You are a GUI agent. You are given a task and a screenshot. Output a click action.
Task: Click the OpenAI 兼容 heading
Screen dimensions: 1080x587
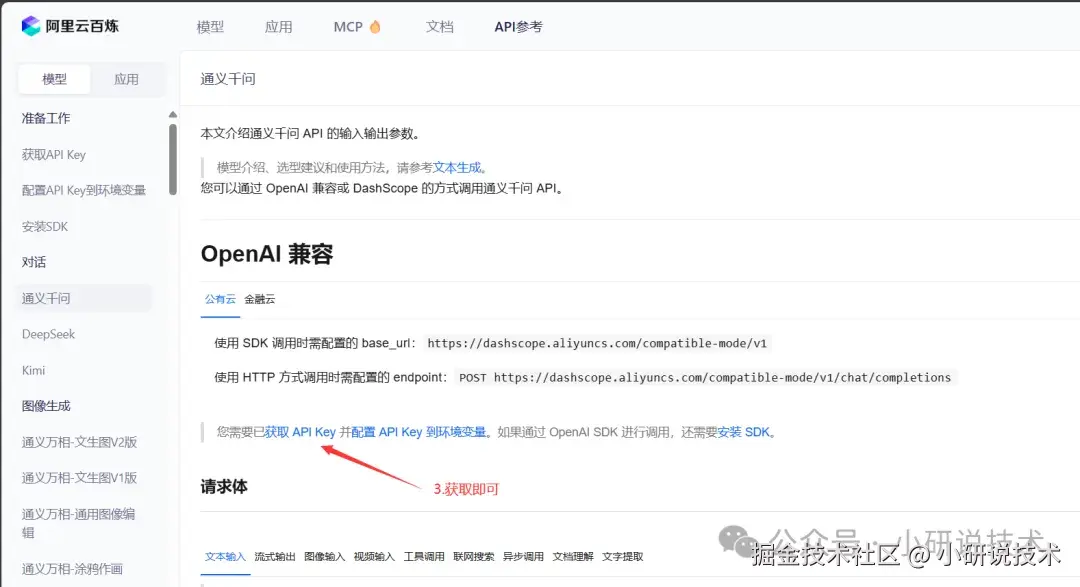pyautogui.click(x=267, y=254)
